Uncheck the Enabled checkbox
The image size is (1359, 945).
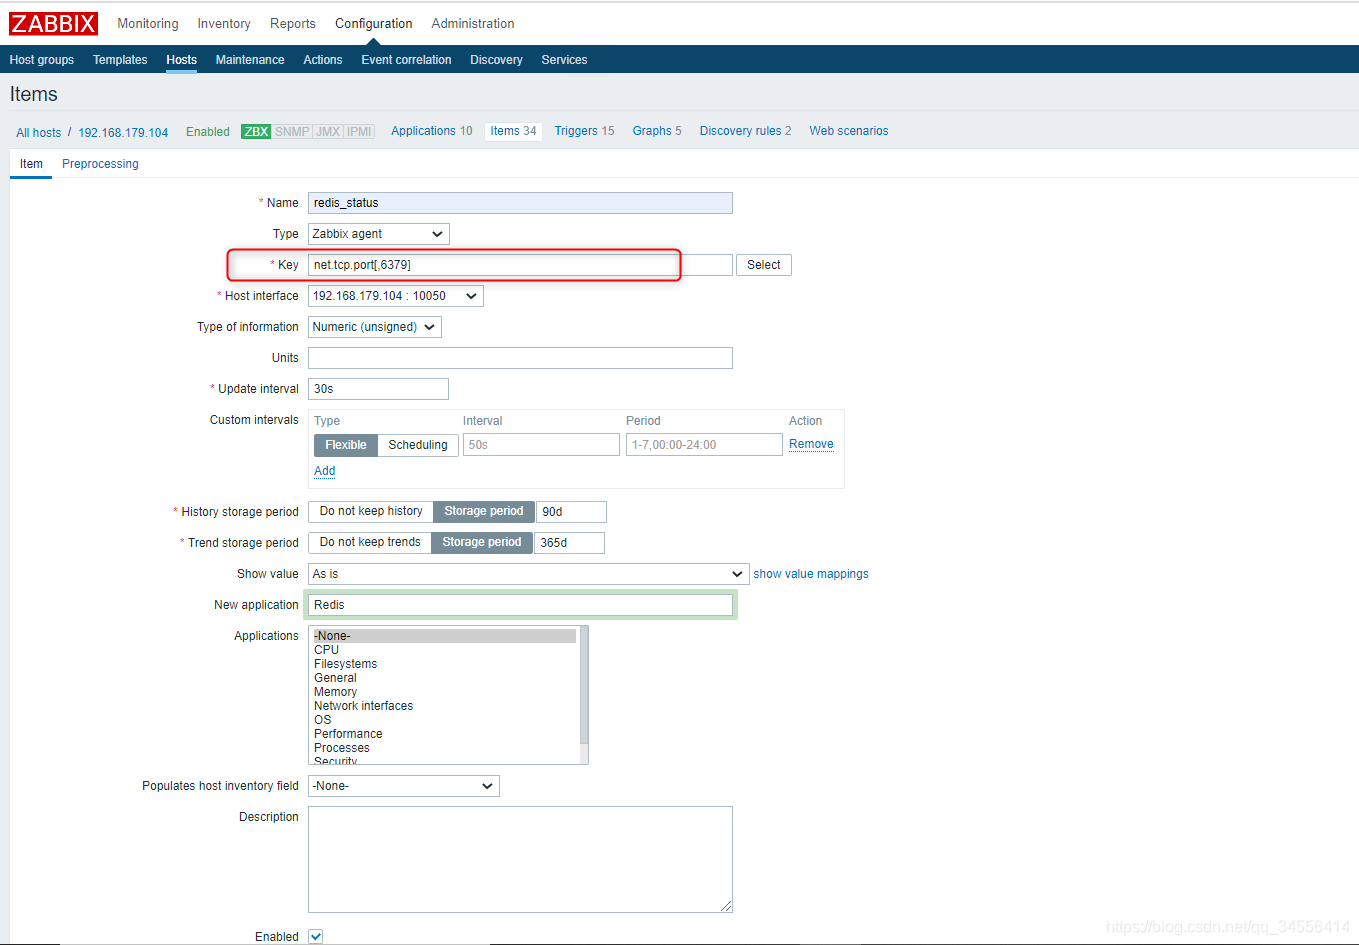click(x=315, y=936)
